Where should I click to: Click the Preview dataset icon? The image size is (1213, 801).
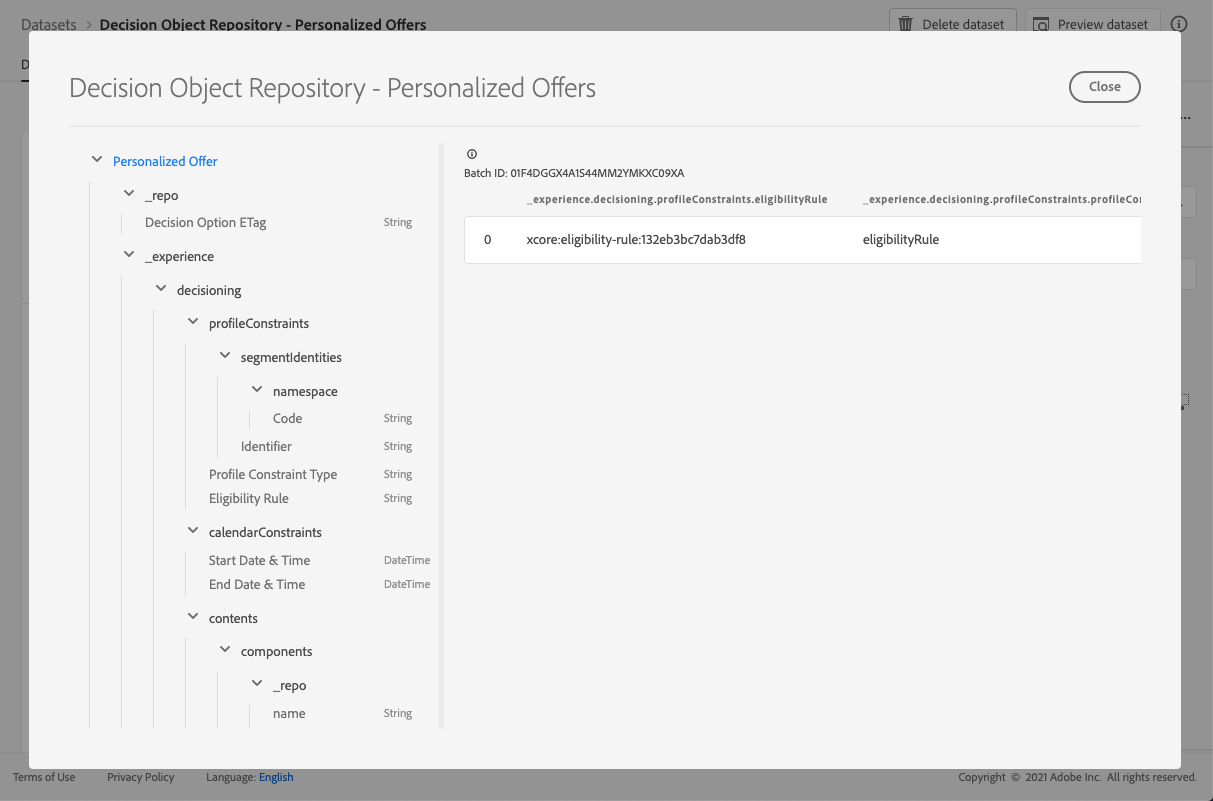tap(1042, 24)
